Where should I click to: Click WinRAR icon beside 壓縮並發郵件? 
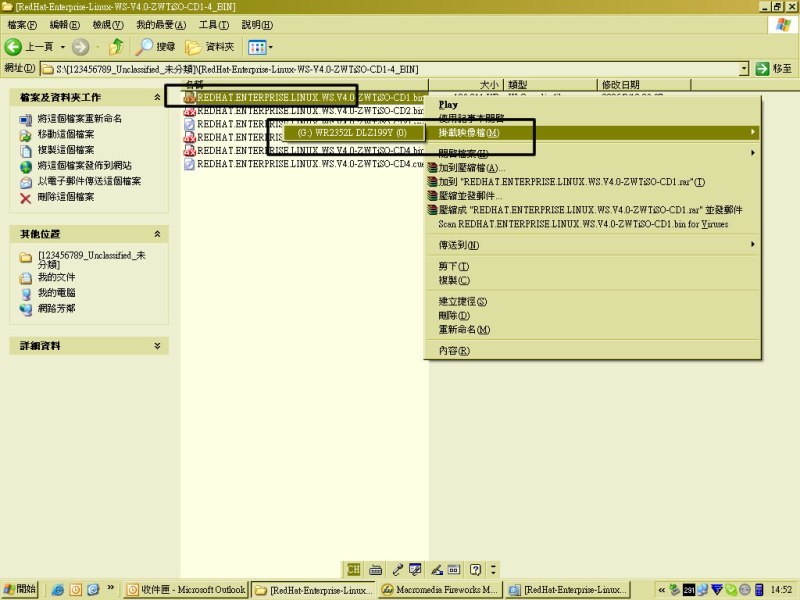pyautogui.click(x=432, y=195)
